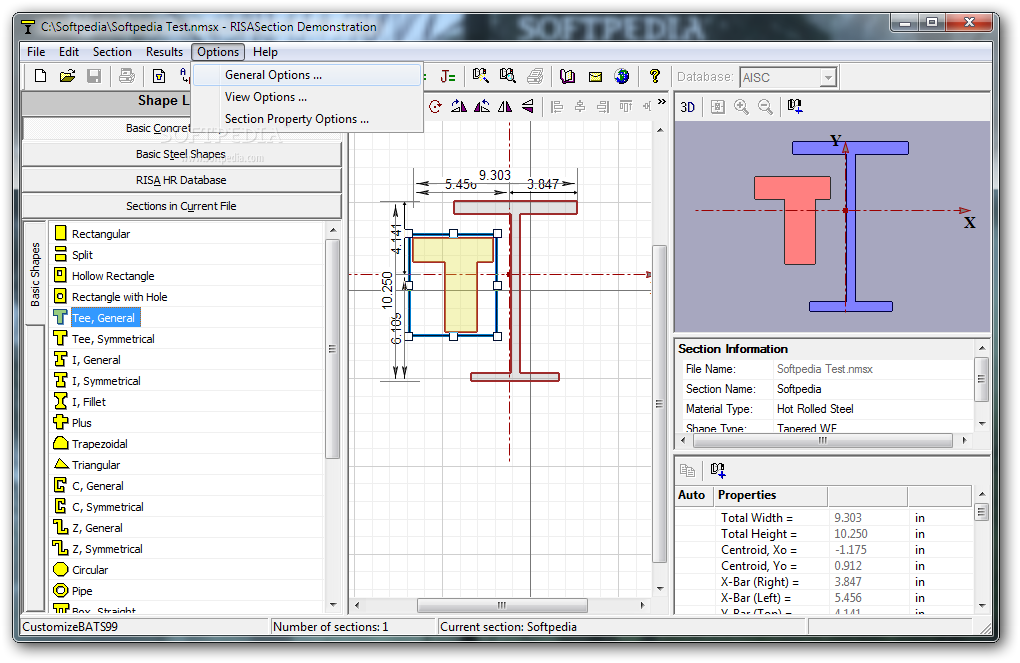This screenshot has width=1020, height=663.
Task: Click the Total Width value 9.303
Action: coord(848,518)
